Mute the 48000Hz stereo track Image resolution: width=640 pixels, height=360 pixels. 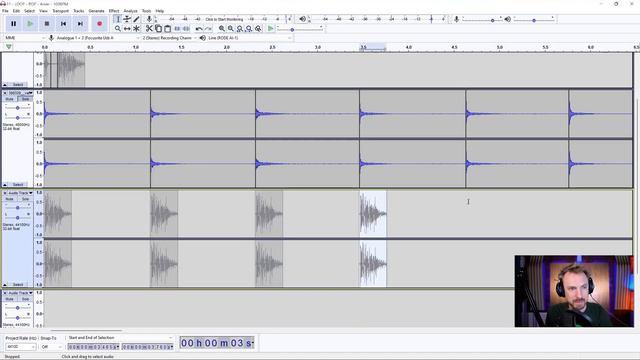(x=9, y=99)
